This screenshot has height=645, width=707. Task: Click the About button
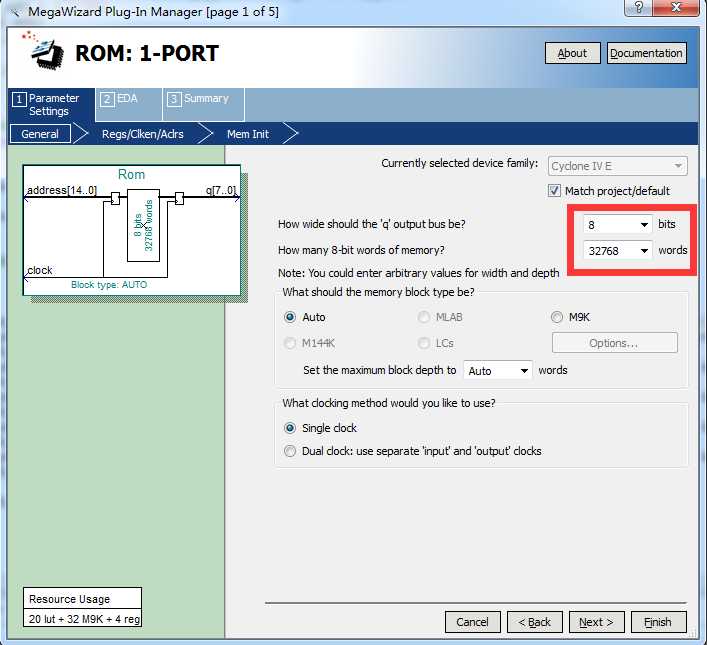[x=573, y=53]
